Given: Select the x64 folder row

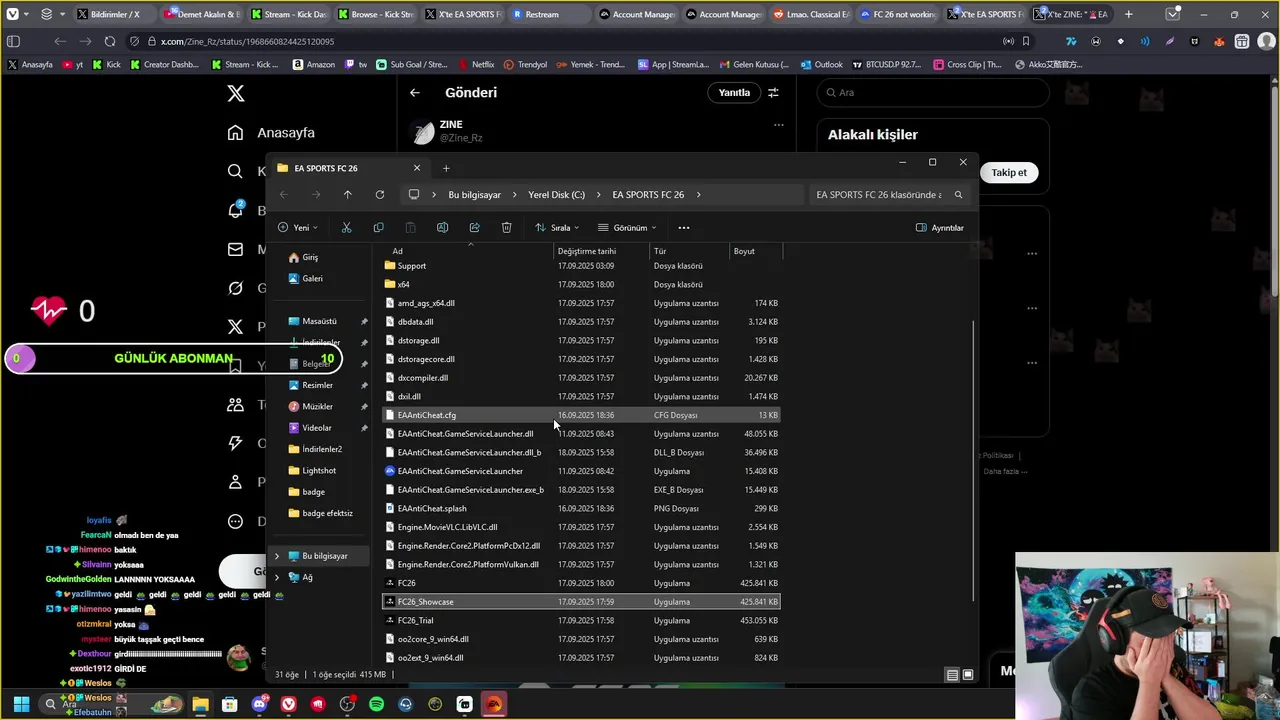Looking at the screenshot, I should (x=580, y=284).
